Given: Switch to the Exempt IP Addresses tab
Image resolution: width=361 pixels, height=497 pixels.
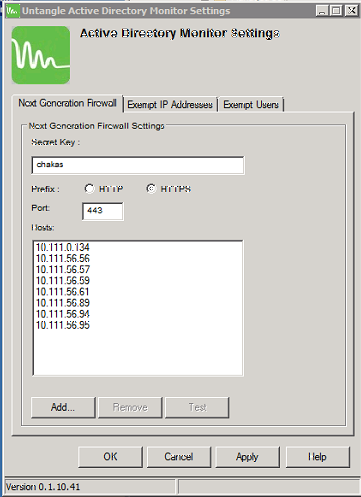Looking at the screenshot, I should [x=170, y=105].
